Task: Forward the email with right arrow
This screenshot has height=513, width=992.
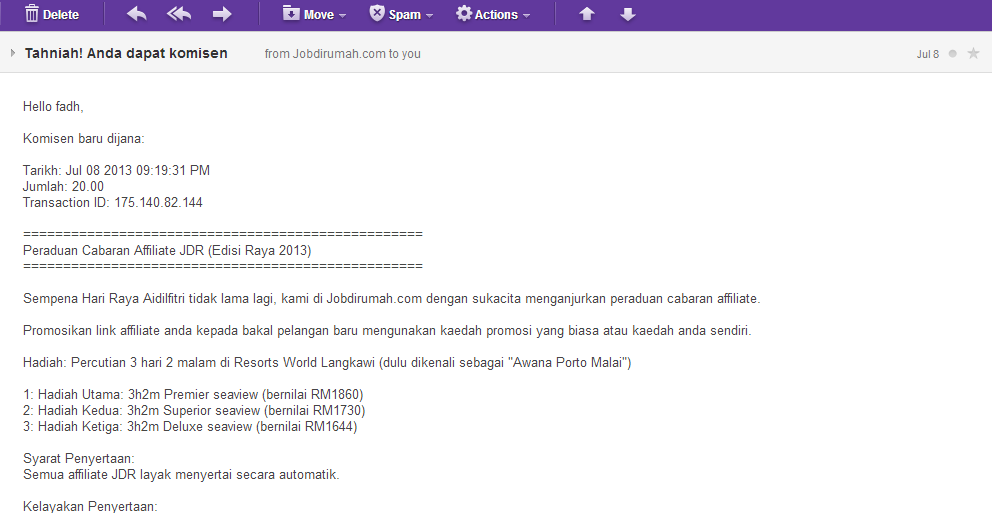Action: click(221, 14)
